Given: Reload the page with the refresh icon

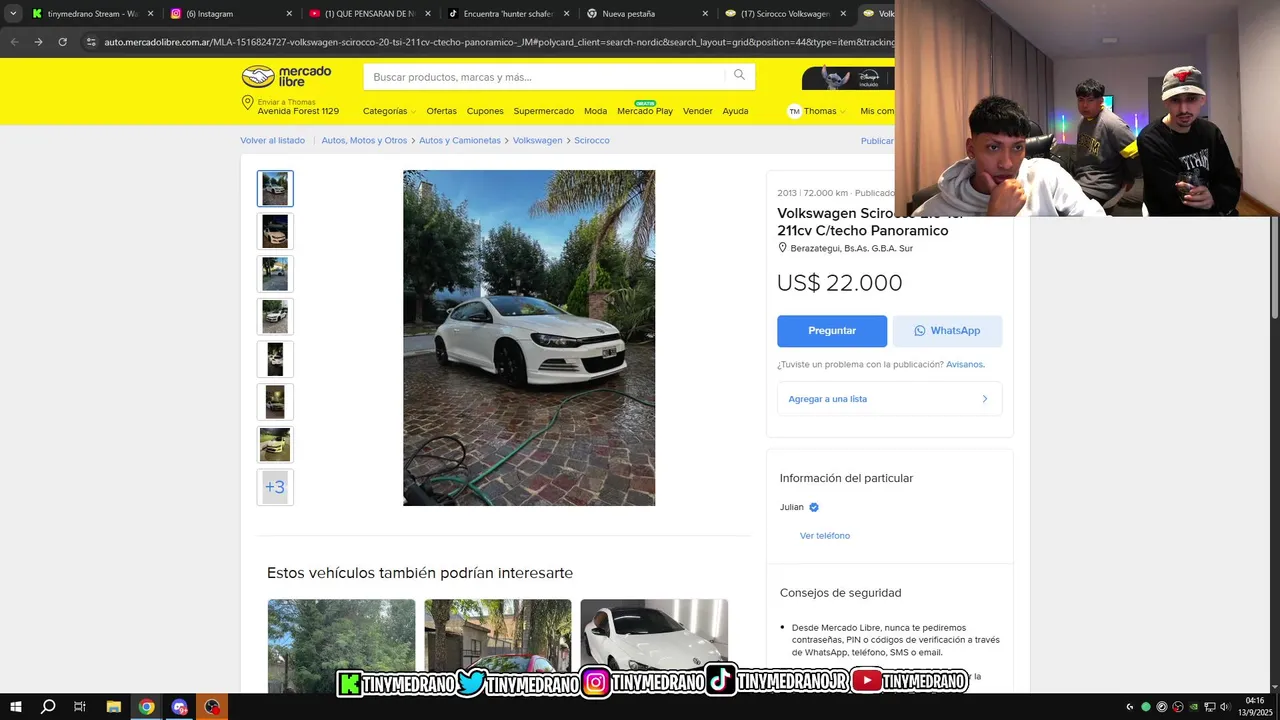Looking at the screenshot, I should pos(62,42).
